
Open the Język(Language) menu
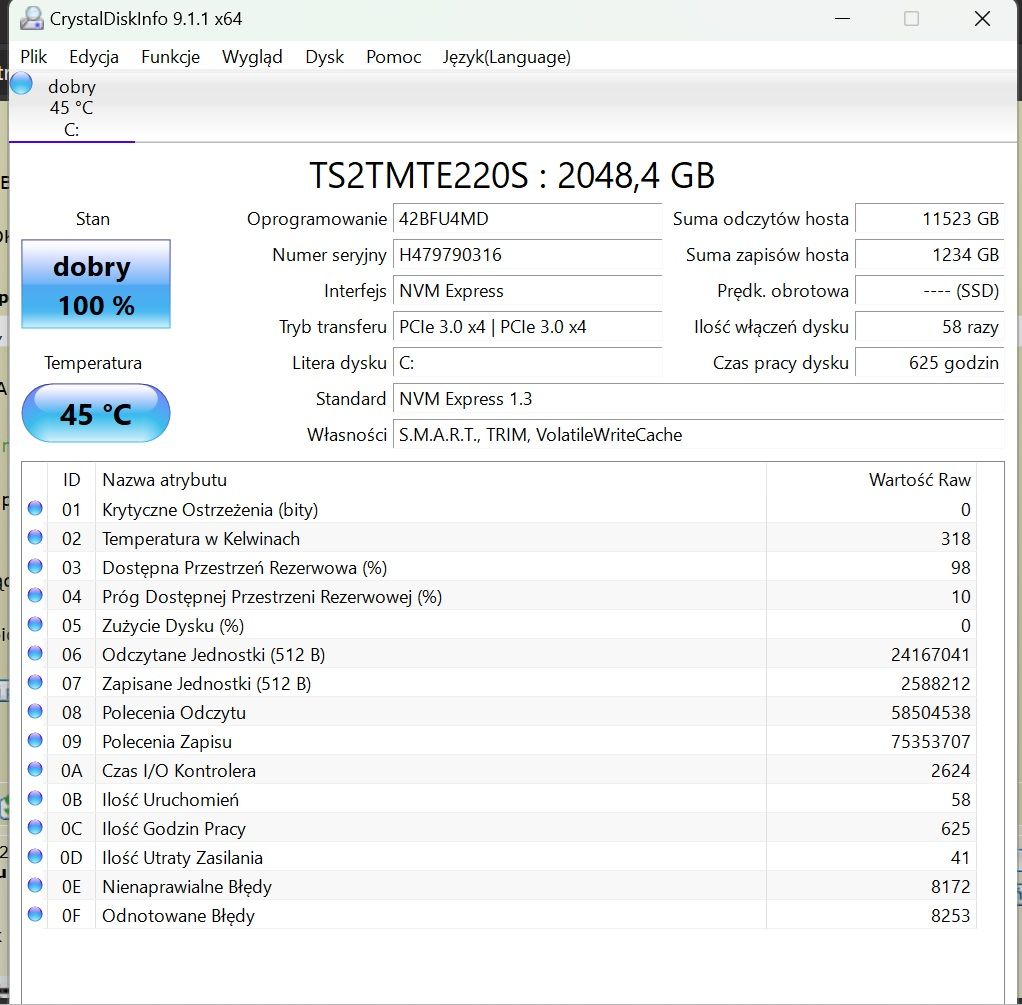(506, 57)
